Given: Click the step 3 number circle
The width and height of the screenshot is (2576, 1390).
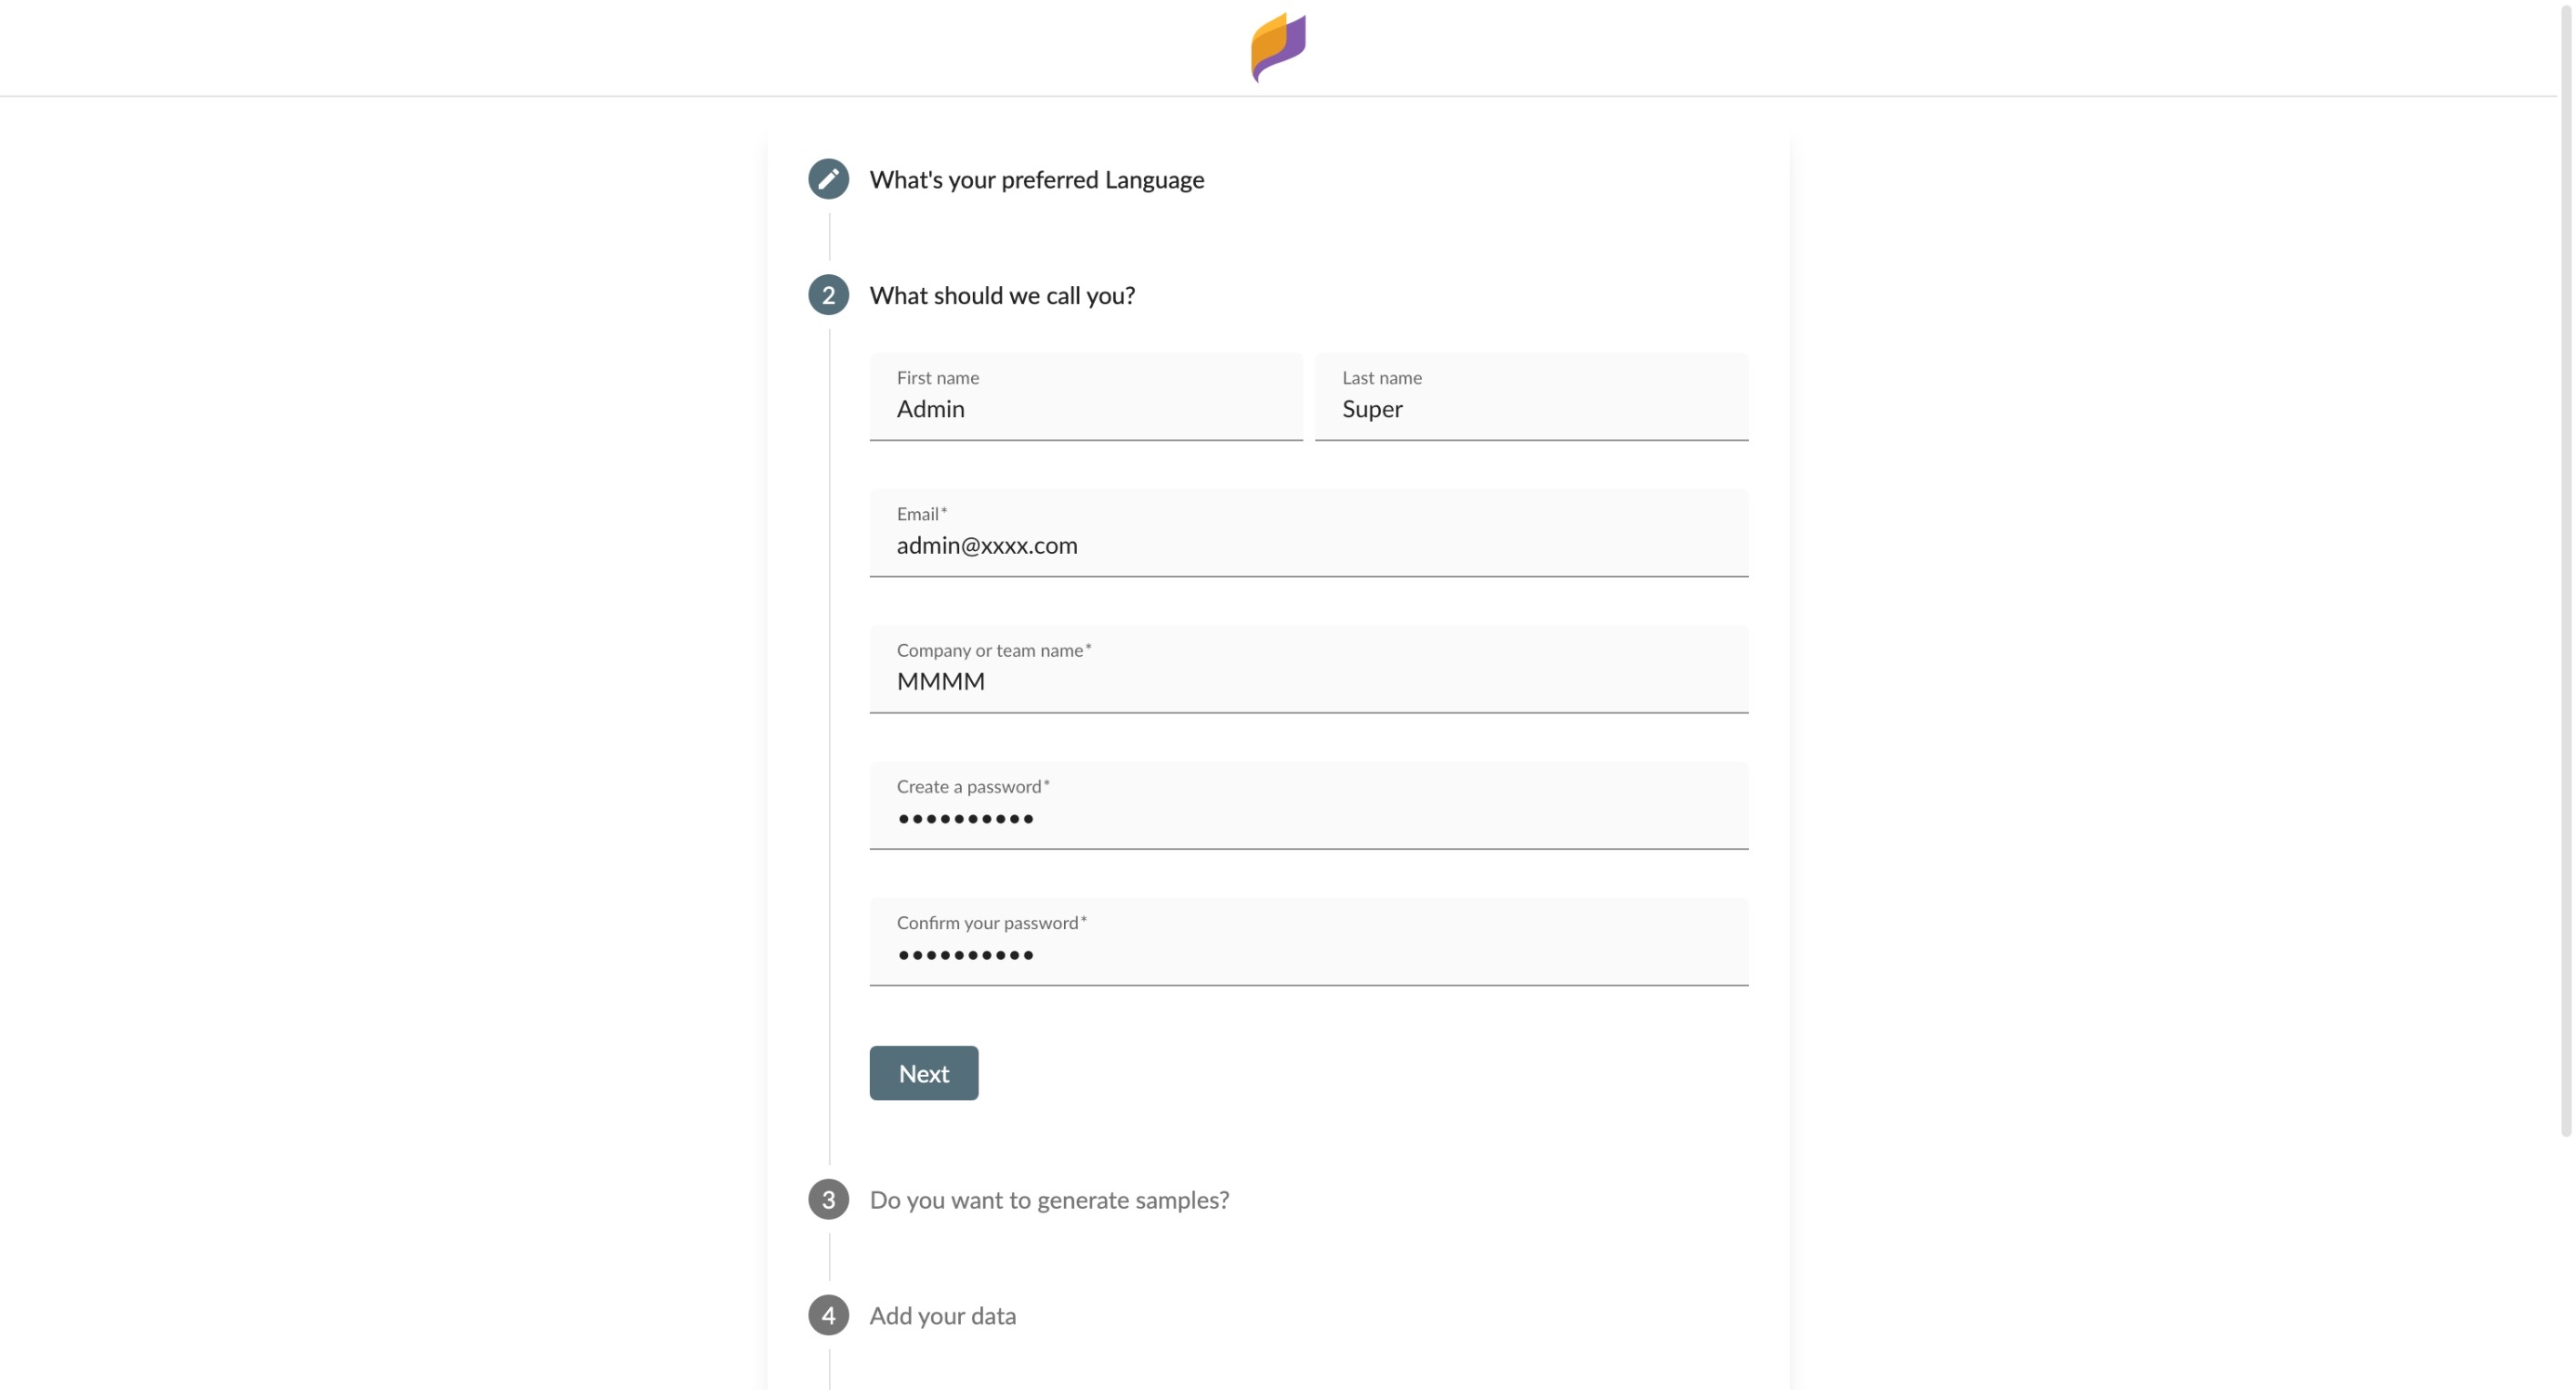Looking at the screenshot, I should 828,1199.
